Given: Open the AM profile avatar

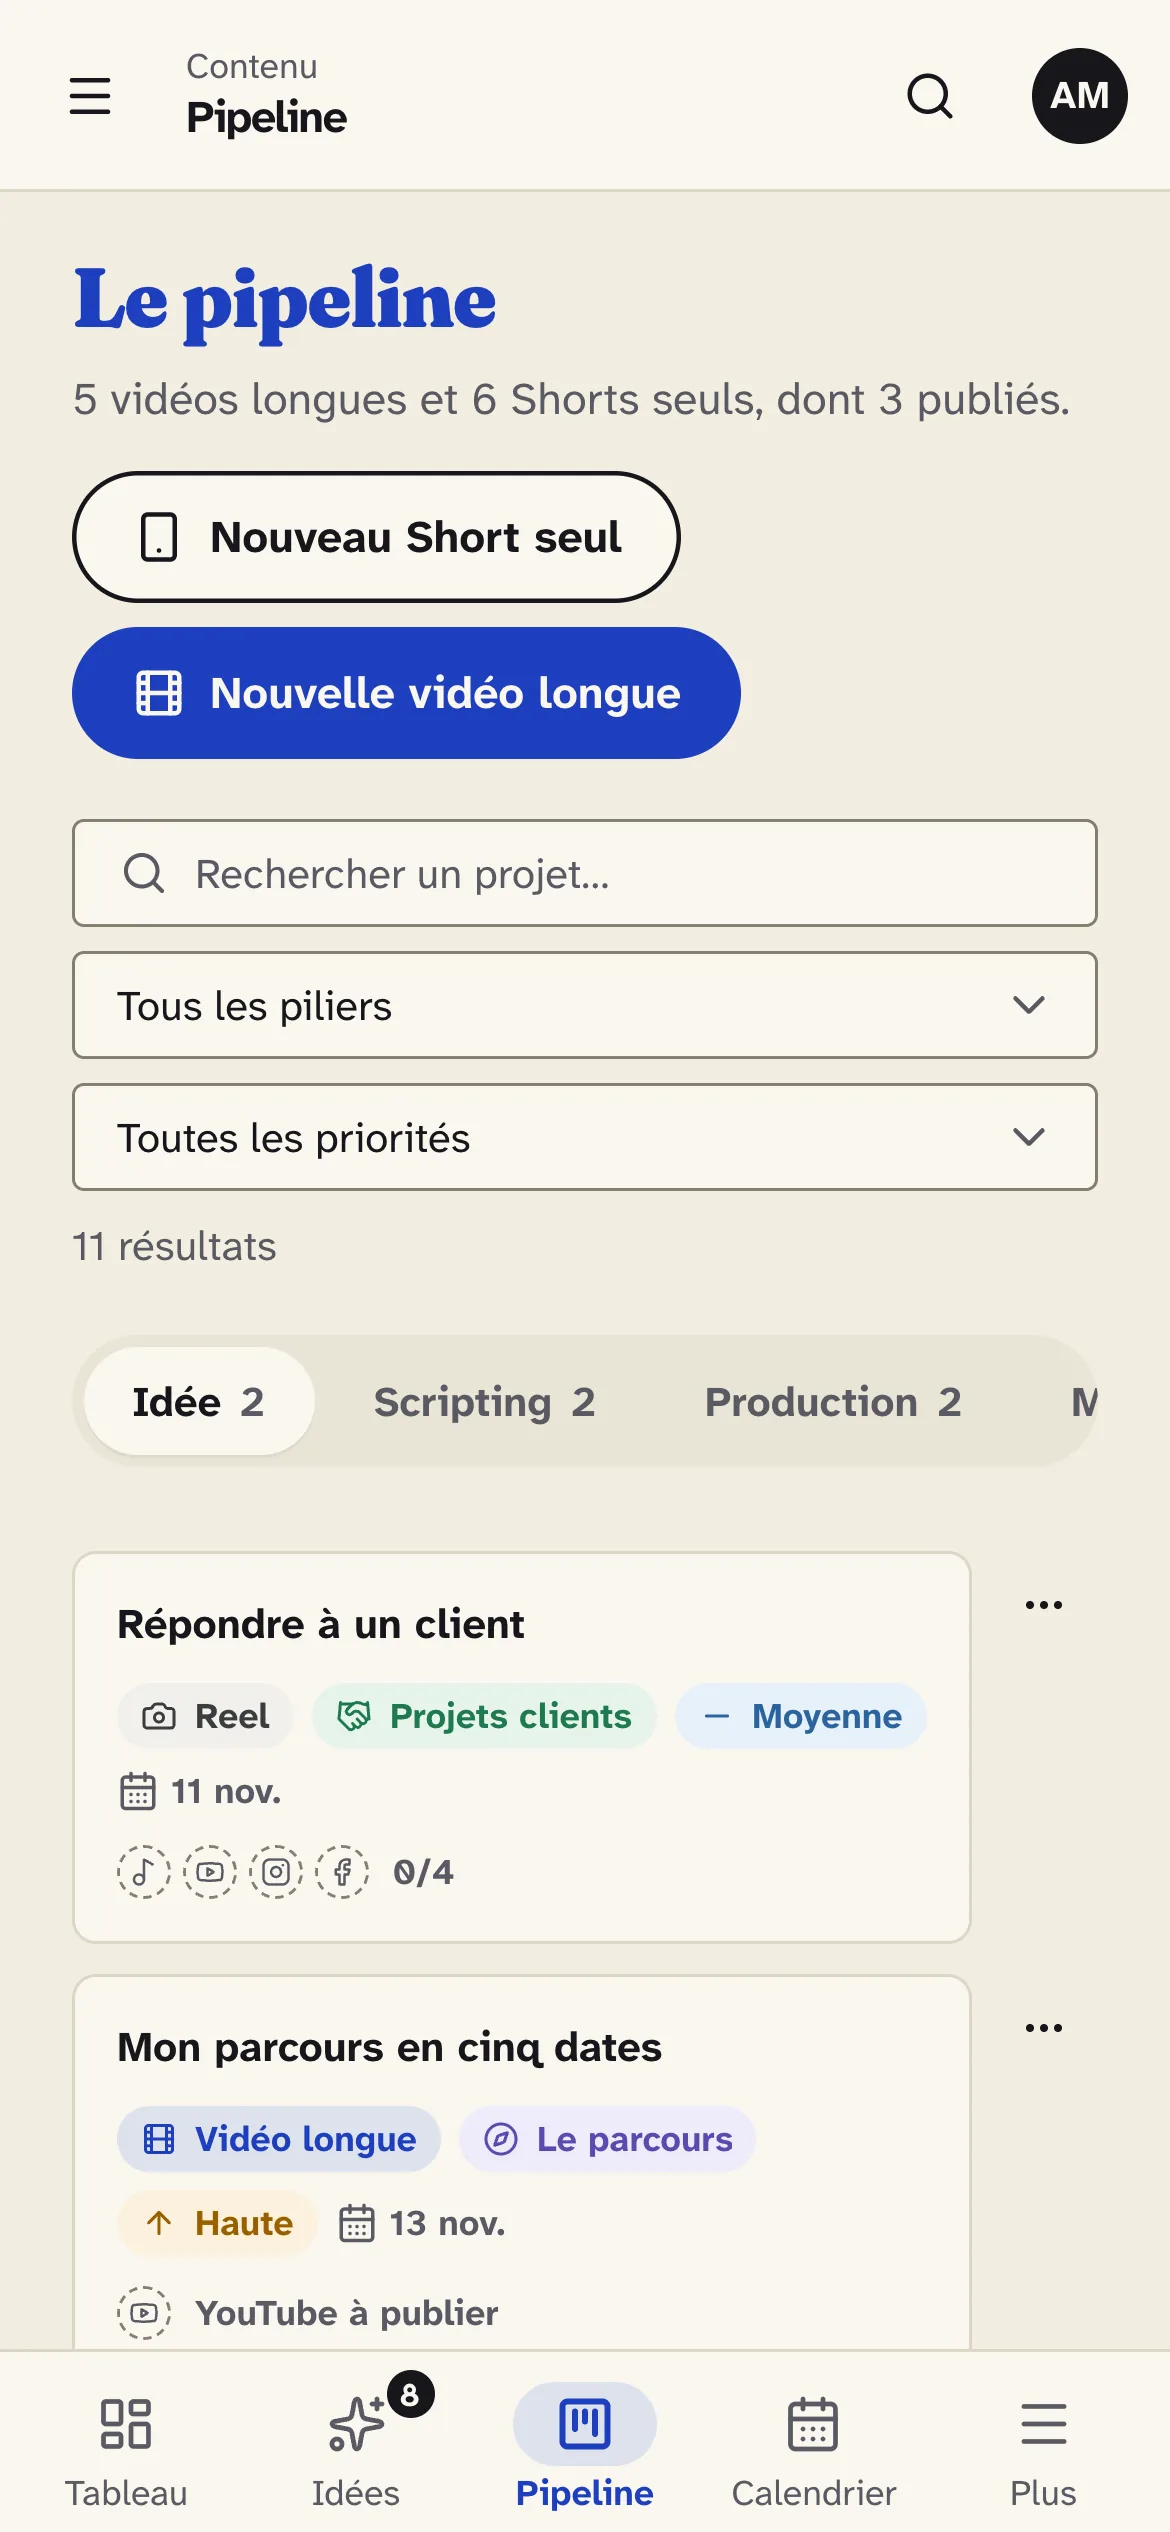Looking at the screenshot, I should pos(1080,96).
